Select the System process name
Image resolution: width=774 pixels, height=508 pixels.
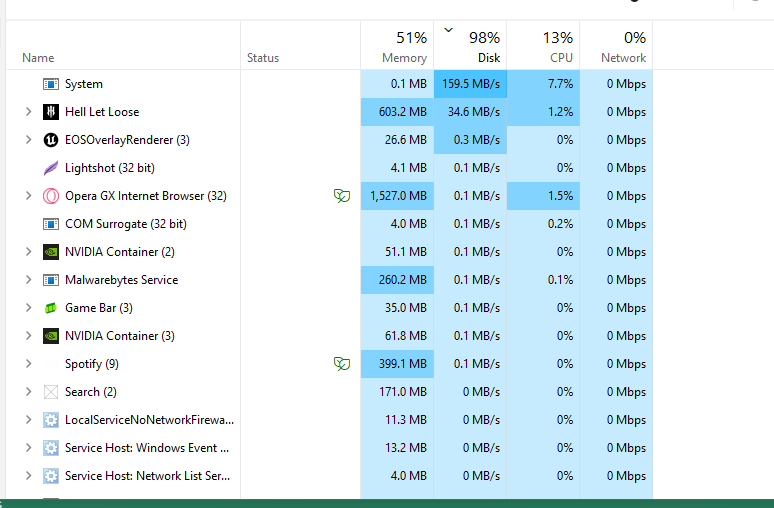[84, 84]
